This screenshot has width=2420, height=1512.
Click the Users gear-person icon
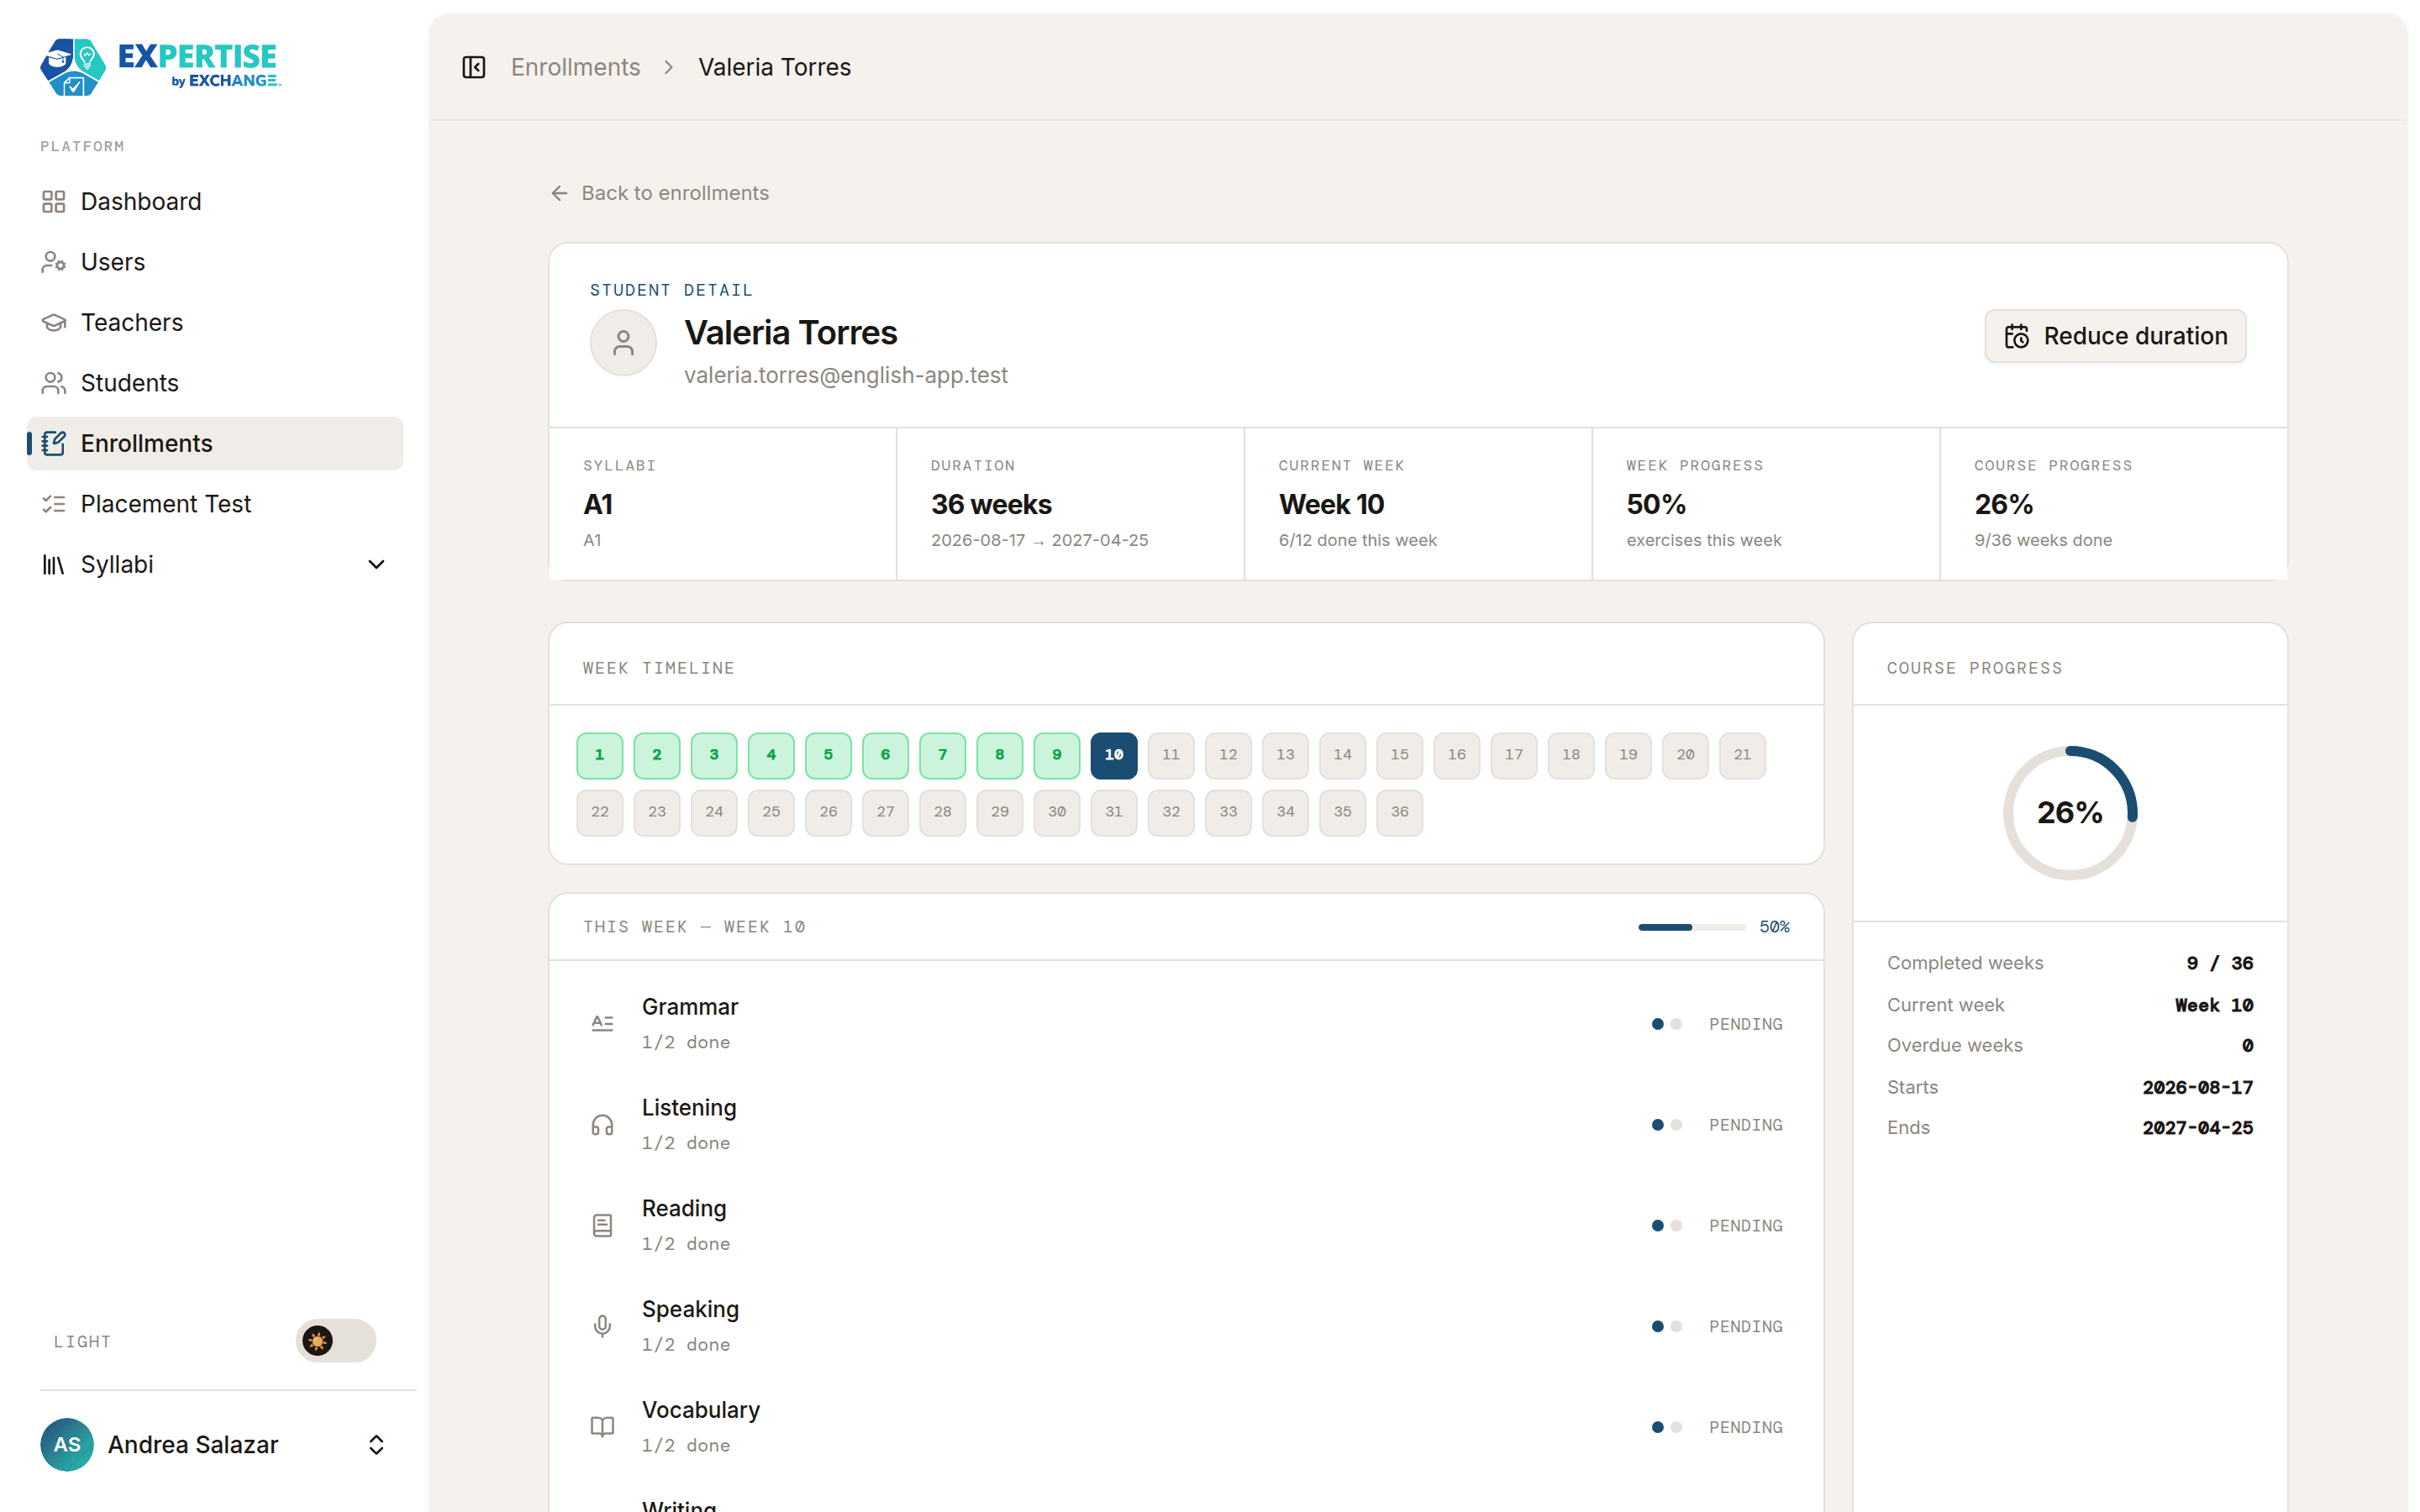pyautogui.click(x=54, y=262)
